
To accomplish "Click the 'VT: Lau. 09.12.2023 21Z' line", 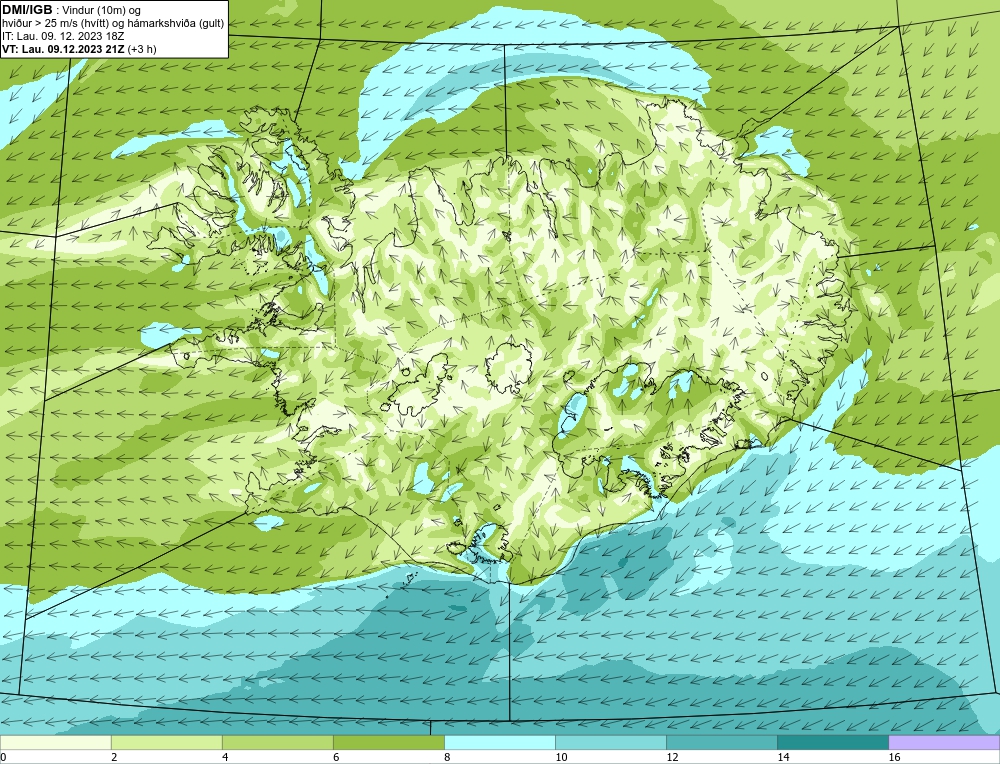I will coord(64,49).
